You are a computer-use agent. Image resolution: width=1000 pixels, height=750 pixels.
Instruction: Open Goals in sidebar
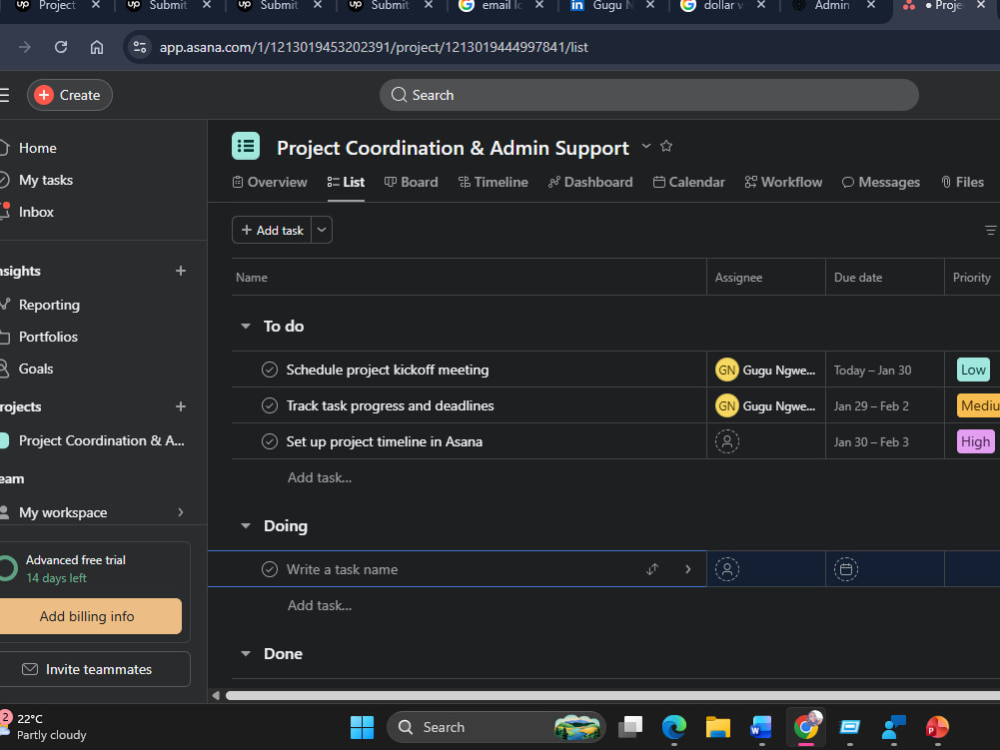coord(36,369)
